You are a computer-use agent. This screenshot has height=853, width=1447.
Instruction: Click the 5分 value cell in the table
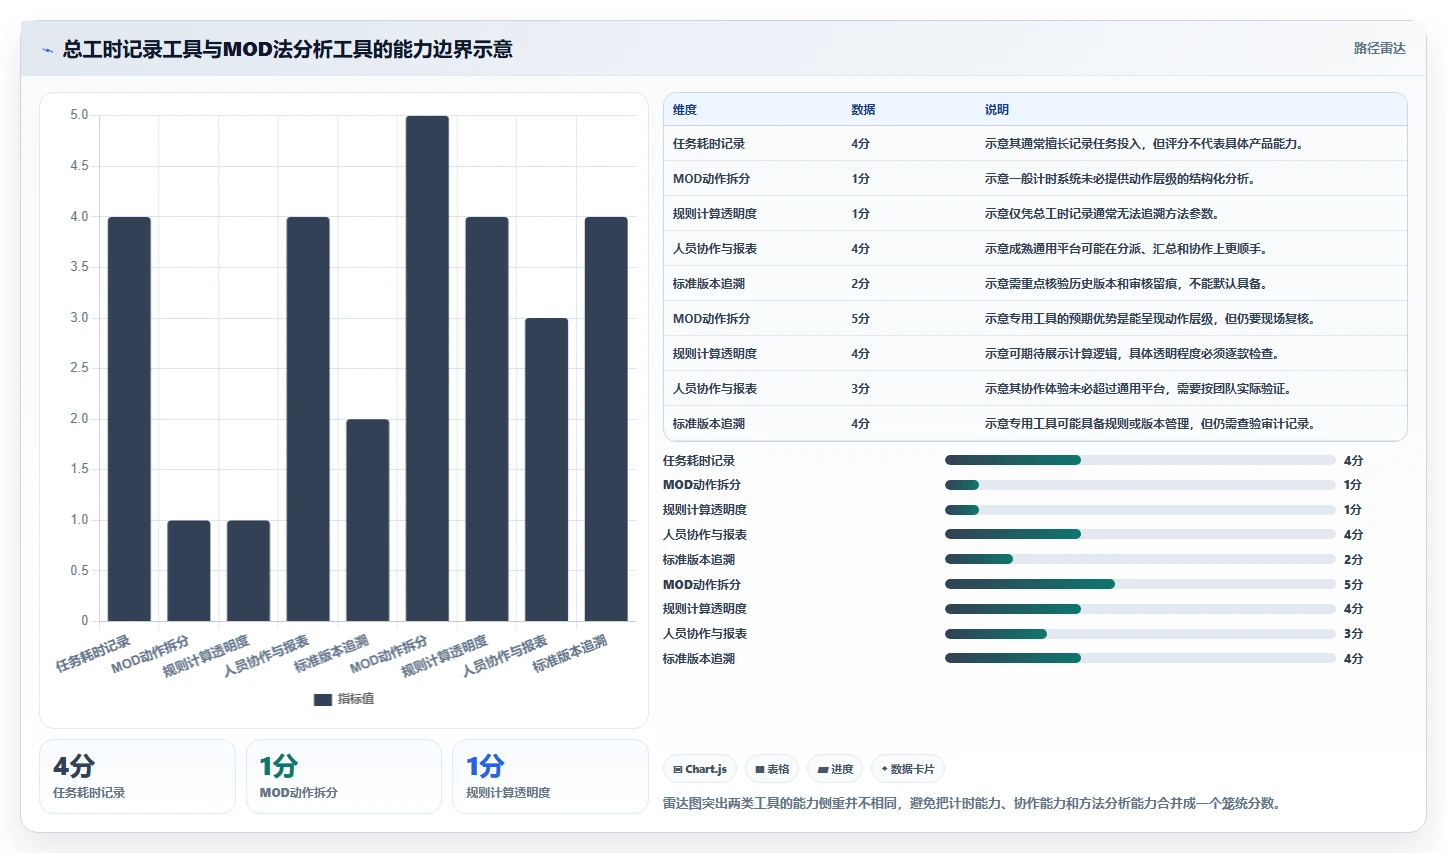click(x=861, y=319)
